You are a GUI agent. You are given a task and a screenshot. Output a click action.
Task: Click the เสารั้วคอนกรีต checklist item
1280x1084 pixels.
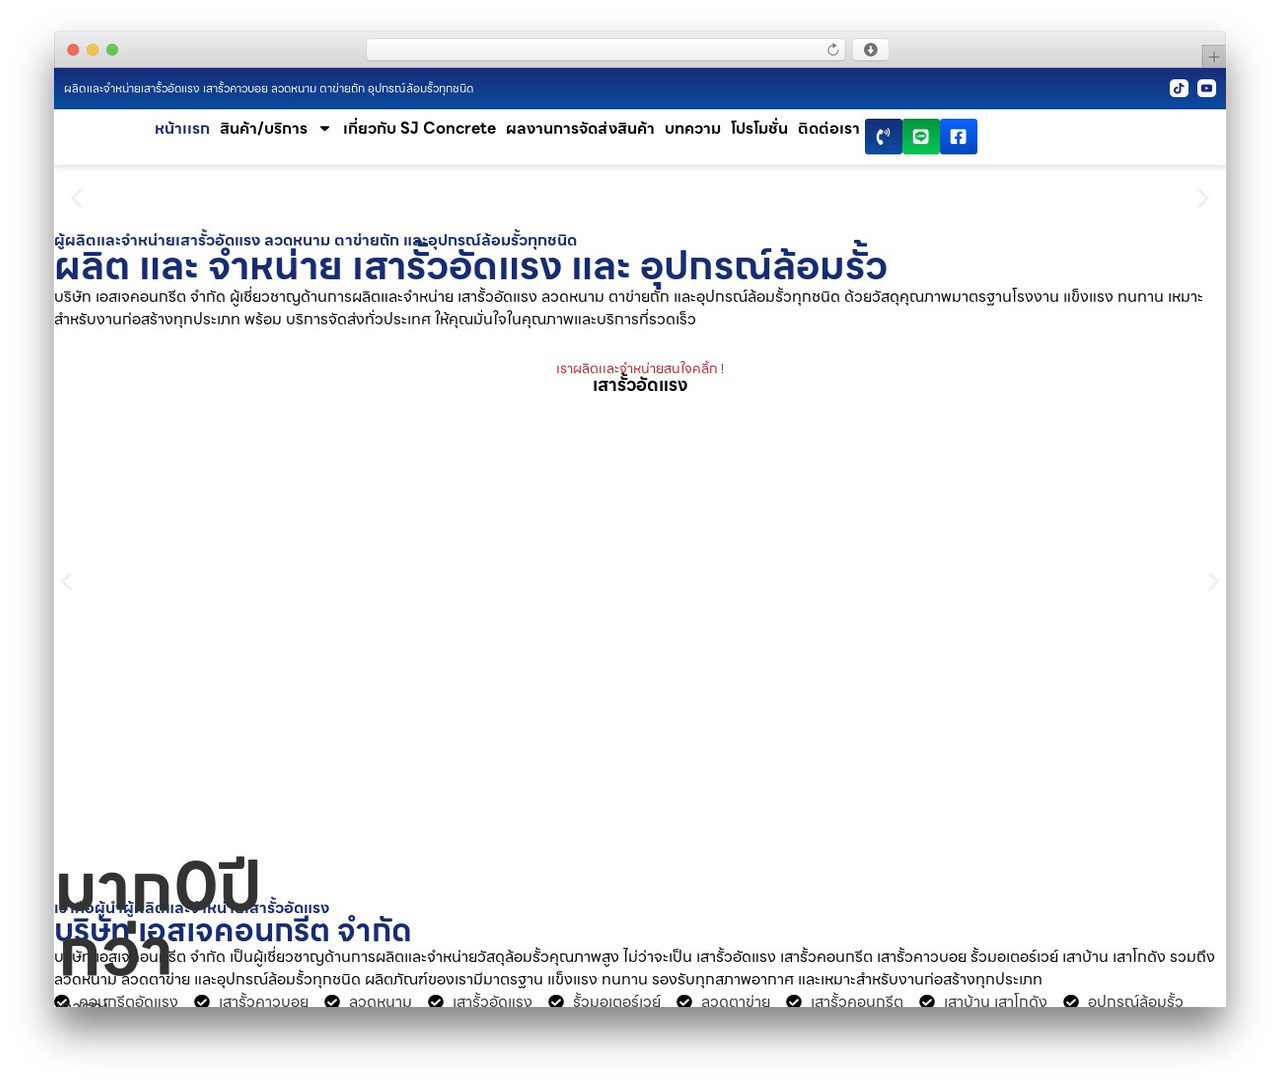pos(845,1001)
